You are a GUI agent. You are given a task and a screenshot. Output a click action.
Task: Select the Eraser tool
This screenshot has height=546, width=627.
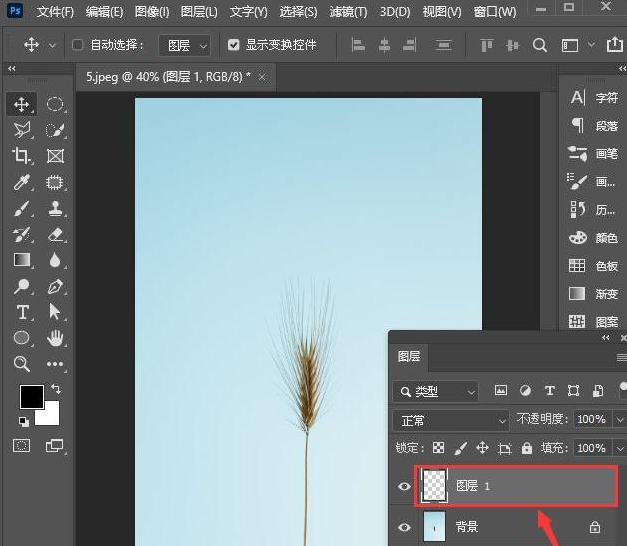[56, 234]
